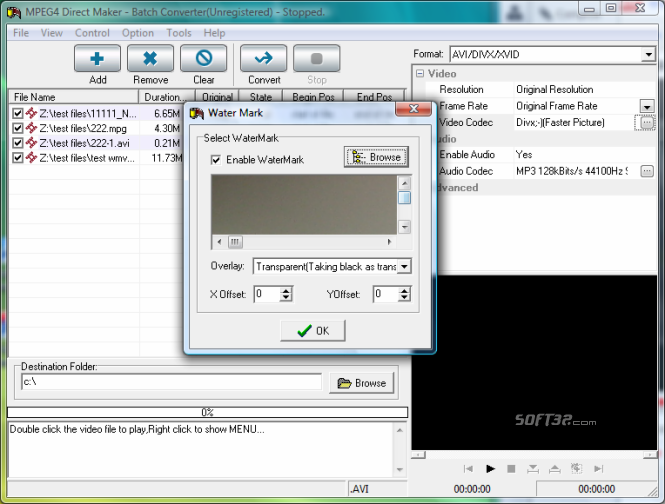Click file icon for 222-1.avi row
This screenshot has width=665, height=504.
point(31,143)
